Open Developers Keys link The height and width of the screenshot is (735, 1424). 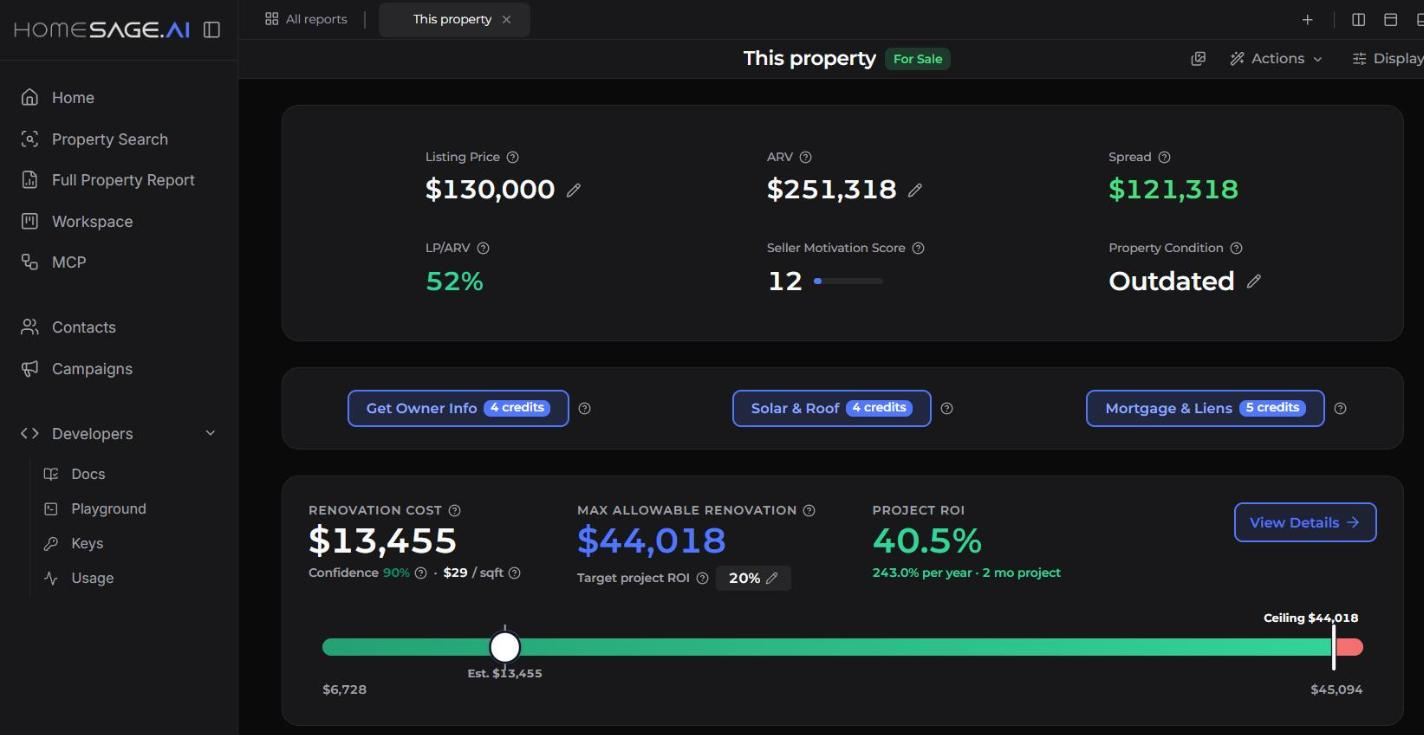[87, 543]
